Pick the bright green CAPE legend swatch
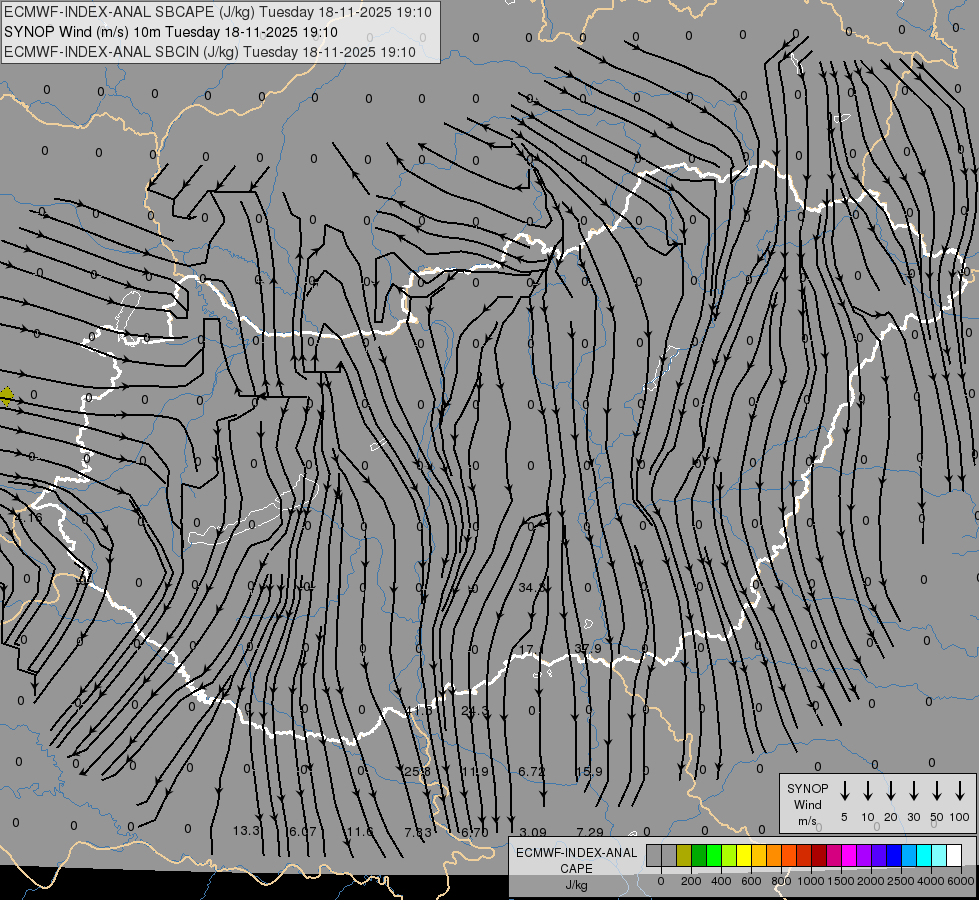Image resolution: width=979 pixels, height=900 pixels. 714,855
